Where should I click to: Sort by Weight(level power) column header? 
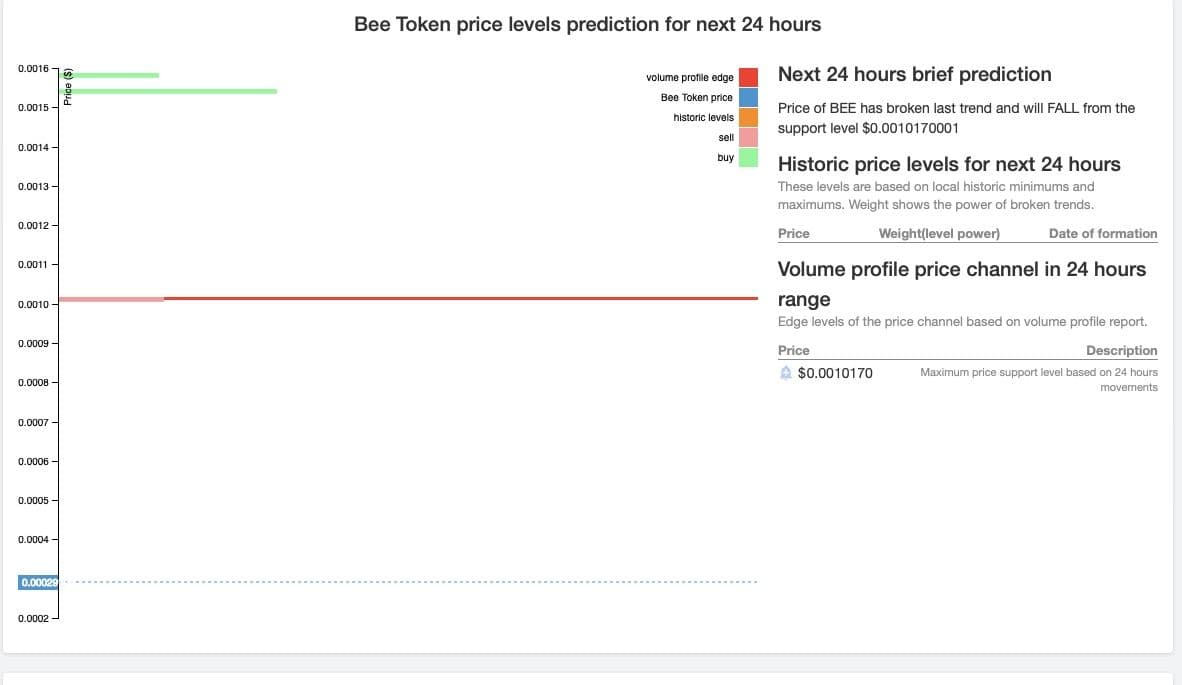point(939,234)
